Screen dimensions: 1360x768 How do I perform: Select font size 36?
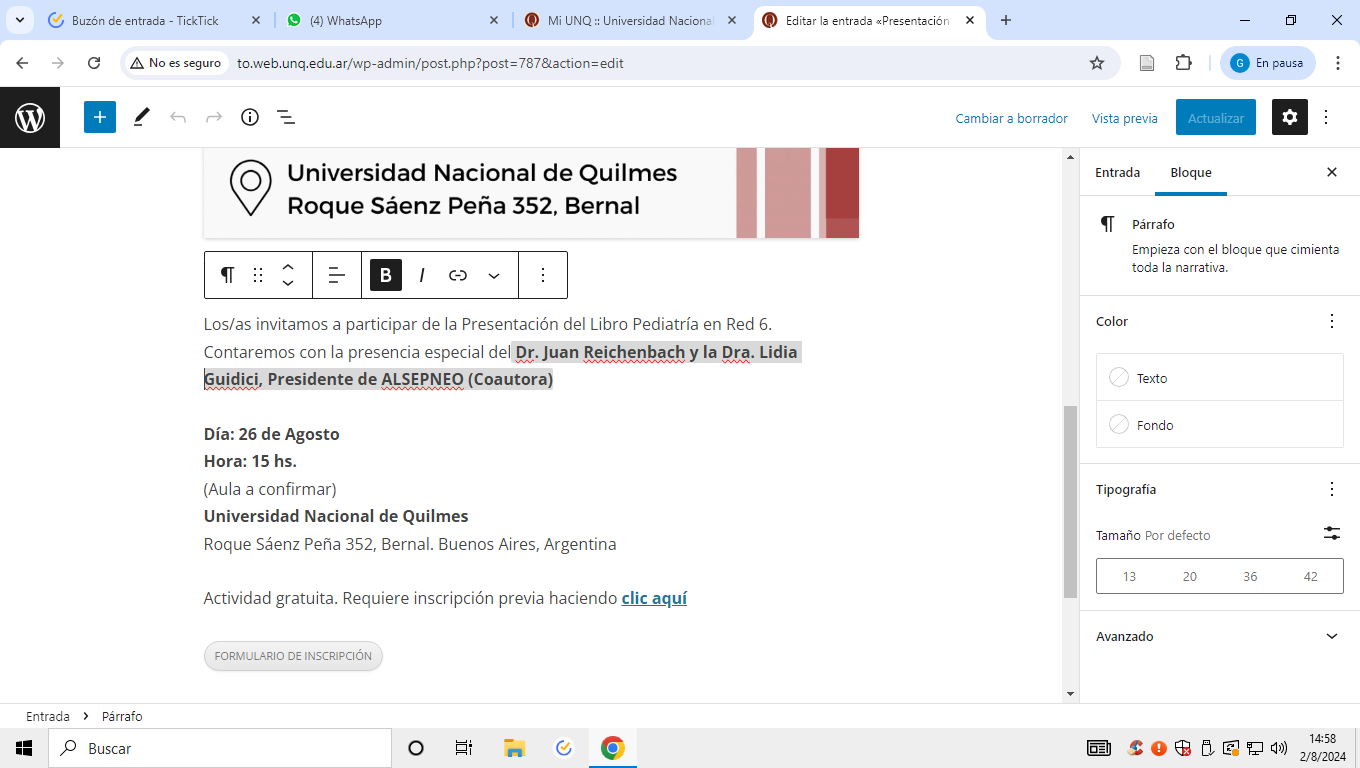point(1250,577)
